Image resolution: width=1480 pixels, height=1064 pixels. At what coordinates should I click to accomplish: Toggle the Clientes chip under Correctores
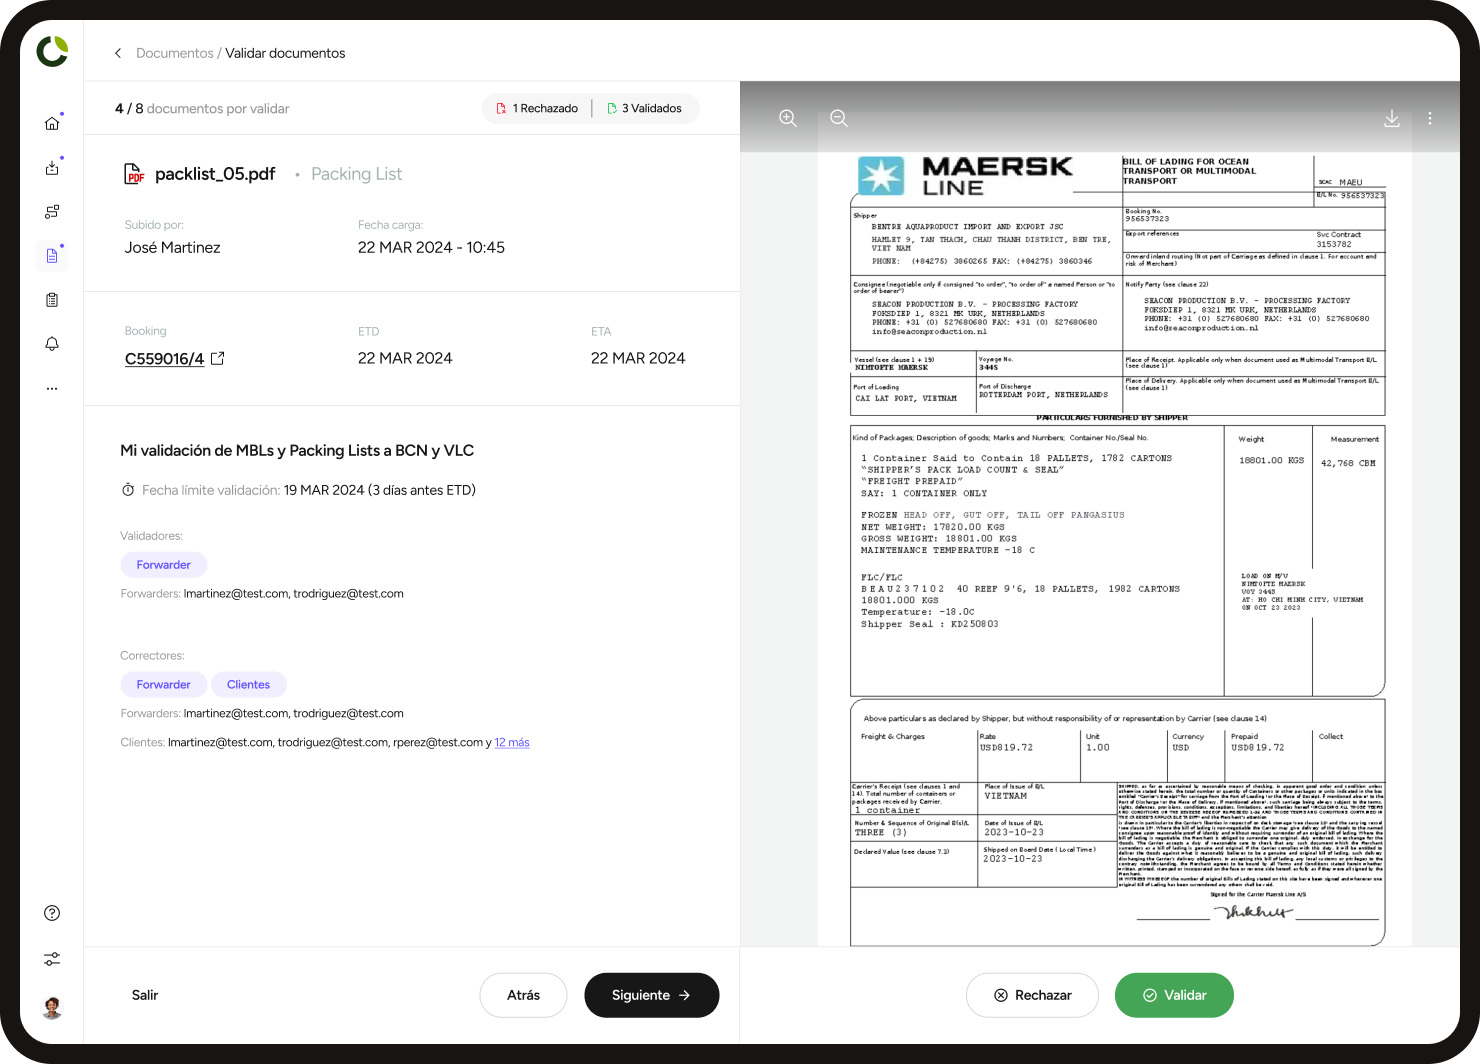tap(249, 684)
